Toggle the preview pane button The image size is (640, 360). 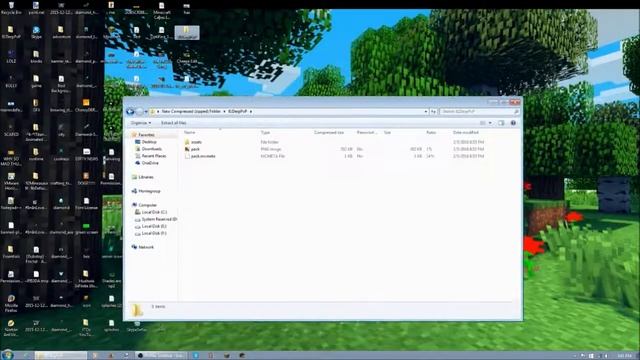[x=501, y=123]
